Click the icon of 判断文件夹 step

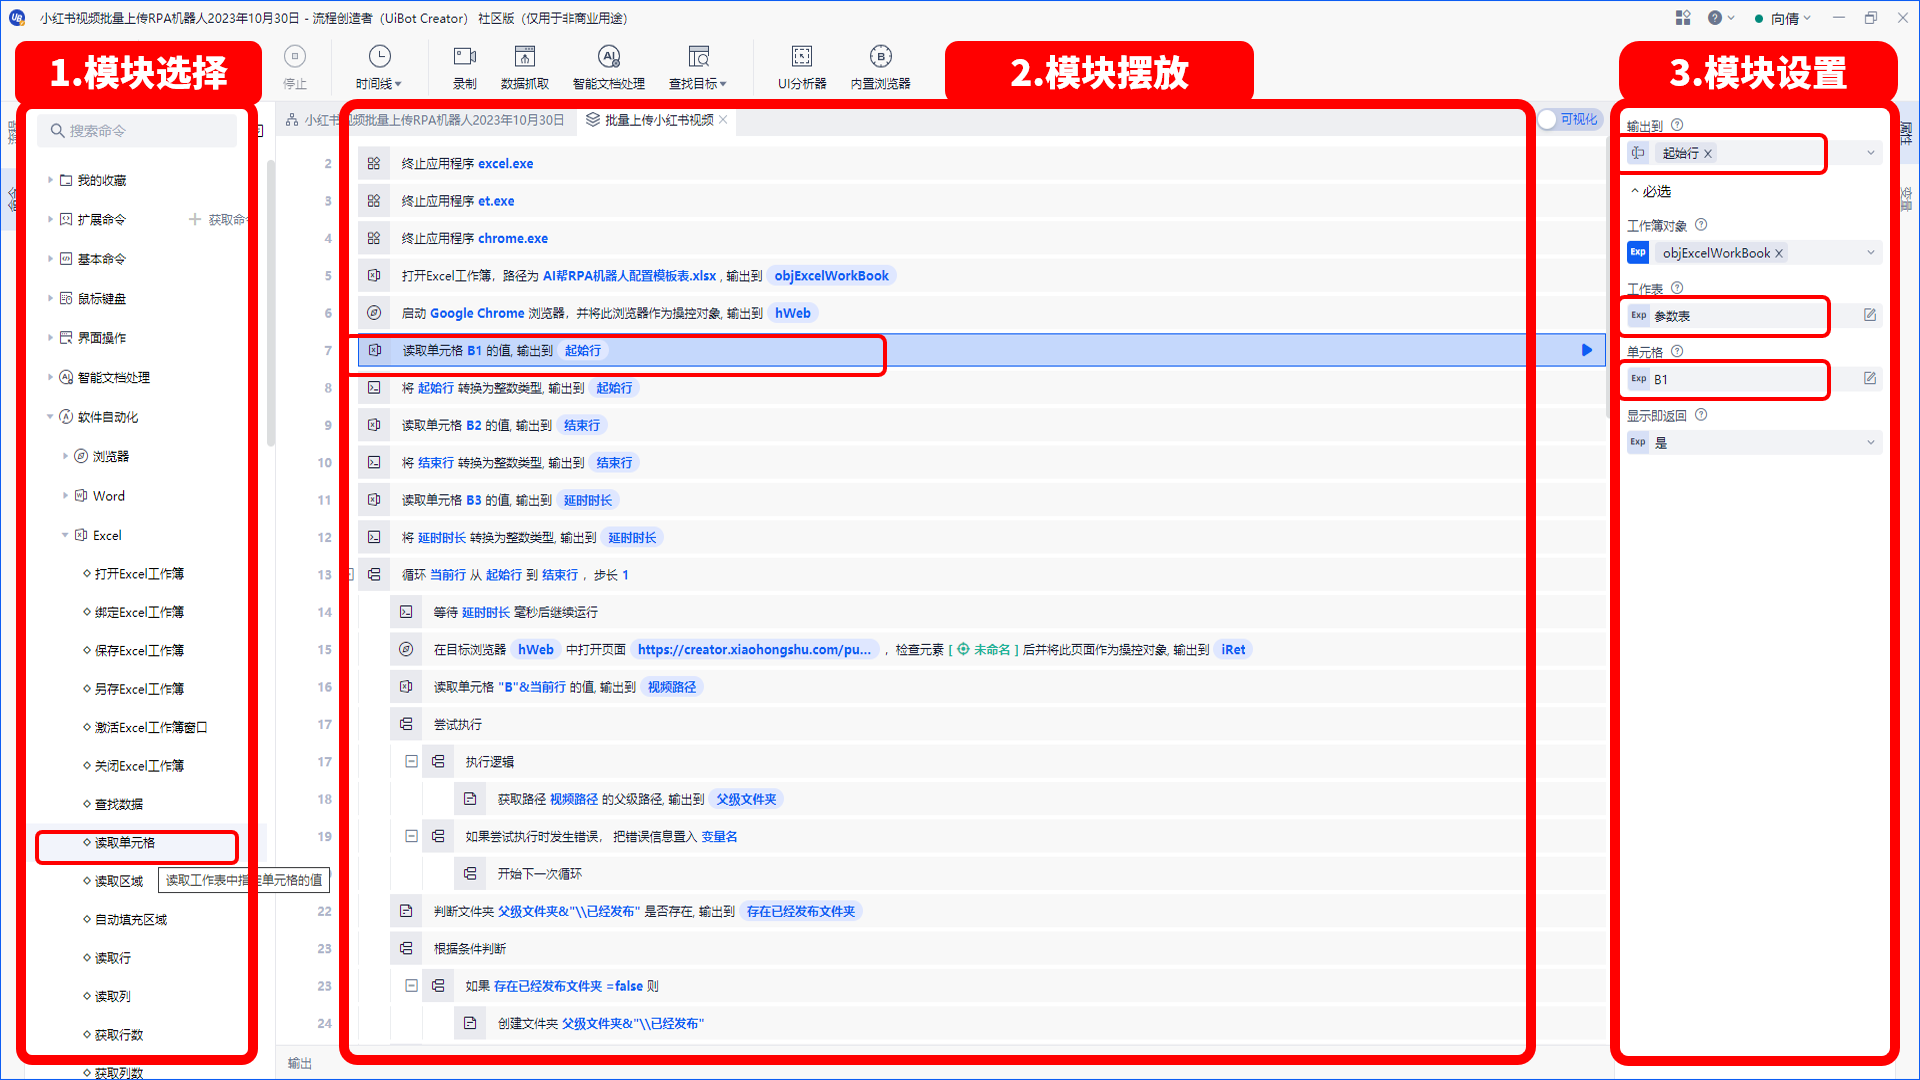coord(406,911)
